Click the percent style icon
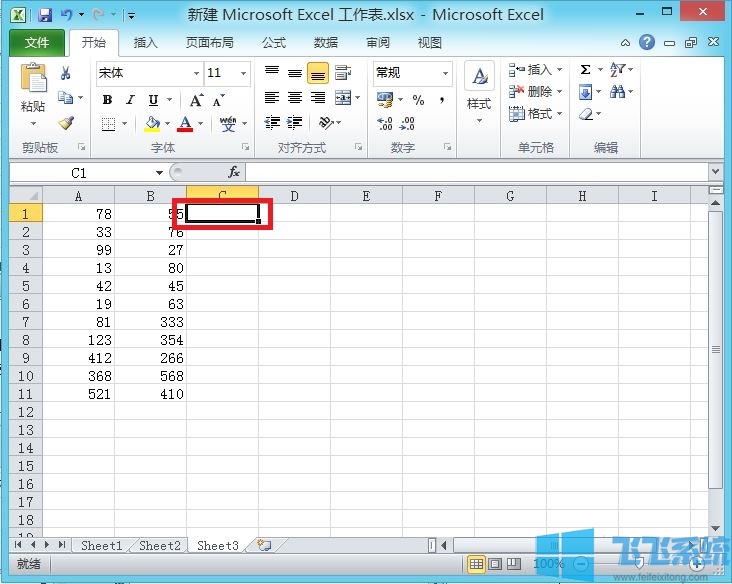The width and height of the screenshot is (732, 584). point(418,100)
